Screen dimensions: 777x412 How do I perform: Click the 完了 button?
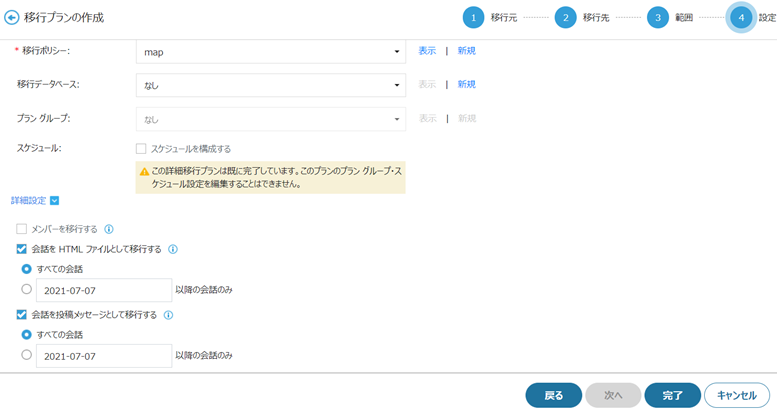pos(672,395)
